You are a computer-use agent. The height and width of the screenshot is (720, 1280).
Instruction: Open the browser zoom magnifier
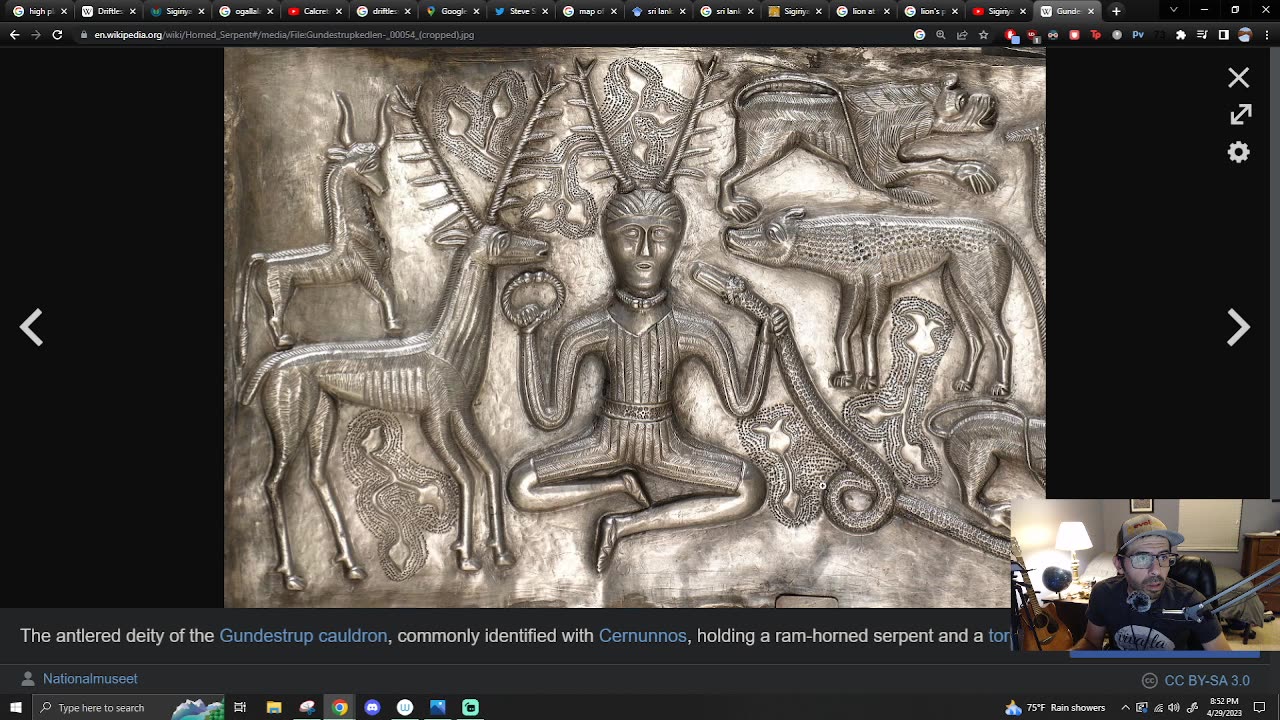pyautogui.click(x=940, y=35)
